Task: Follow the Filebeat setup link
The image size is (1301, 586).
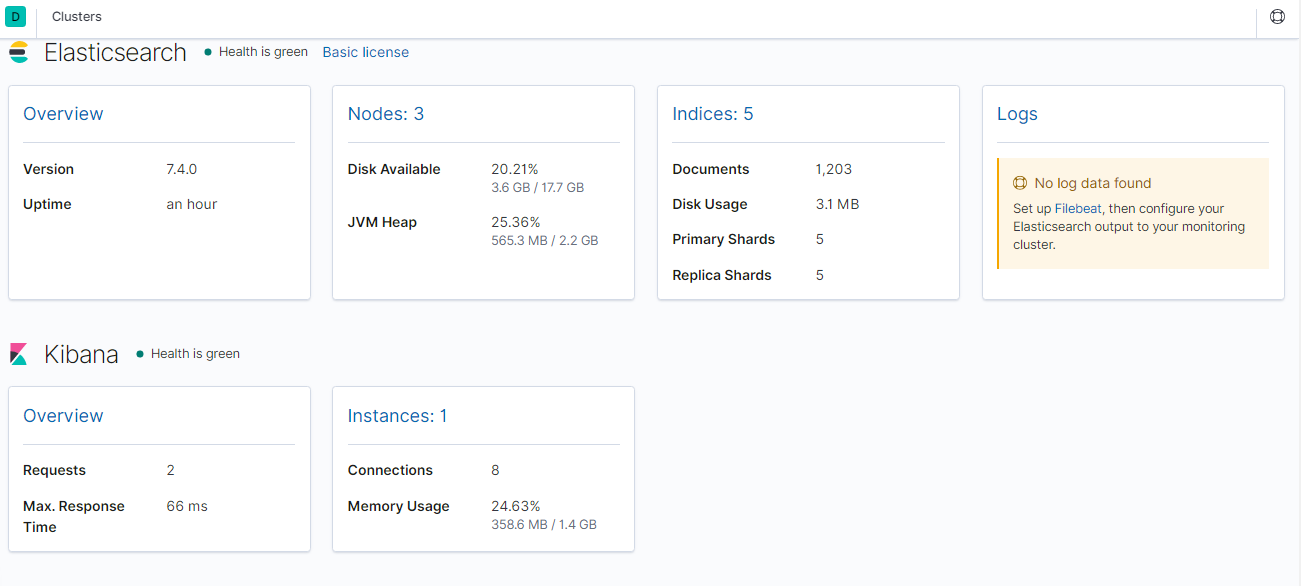Action: click(x=1078, y=209)
